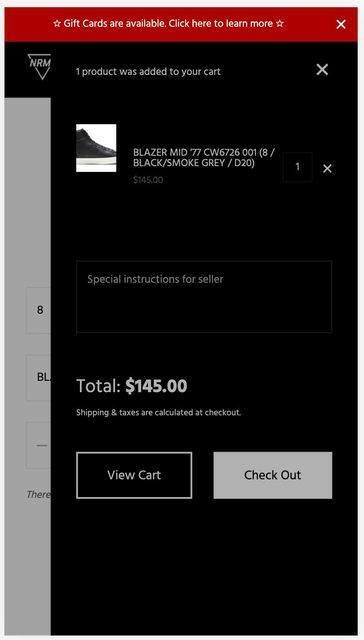Close the cart drawer with the X
The height and width of the screenshot is (640, 364).
[322, 70]
